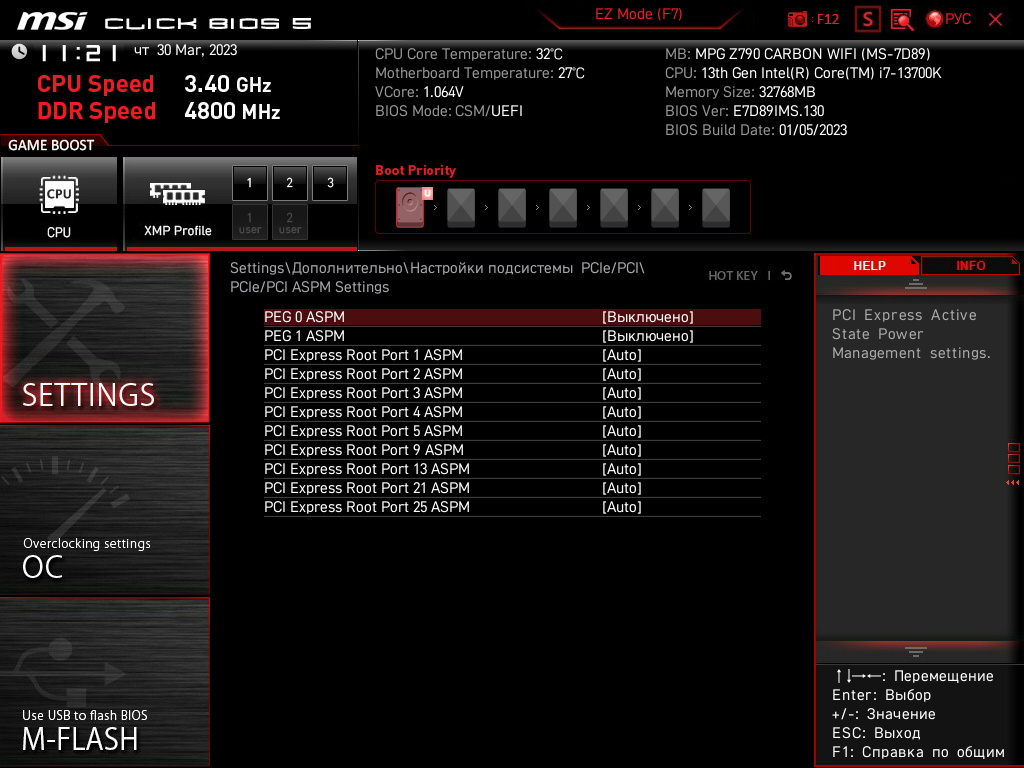This screenshot has height=768, width=1024.
Task: Open Root Port 2 ASPM [Auto] value
Action: [x=622, y=374]
